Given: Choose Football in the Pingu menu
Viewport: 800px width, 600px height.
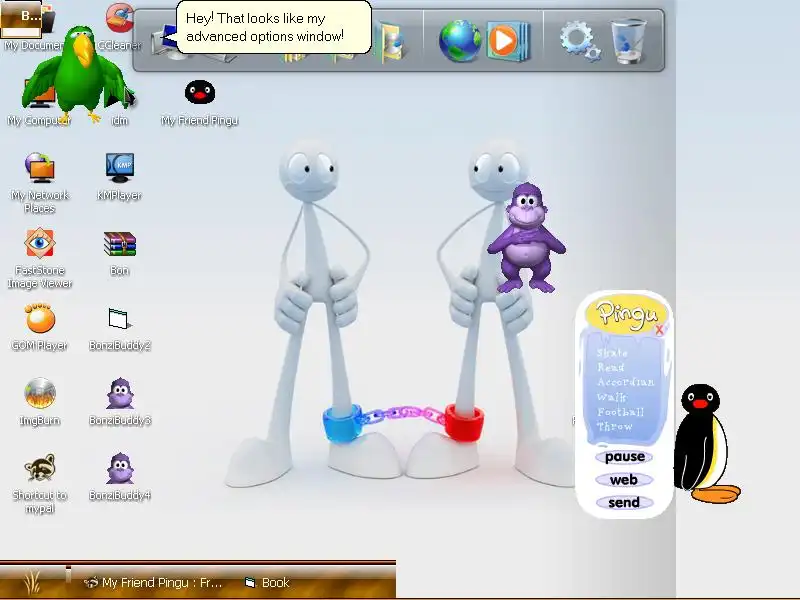Looking at the screenshot, I should pyautogui.click(x=621, y=412).
